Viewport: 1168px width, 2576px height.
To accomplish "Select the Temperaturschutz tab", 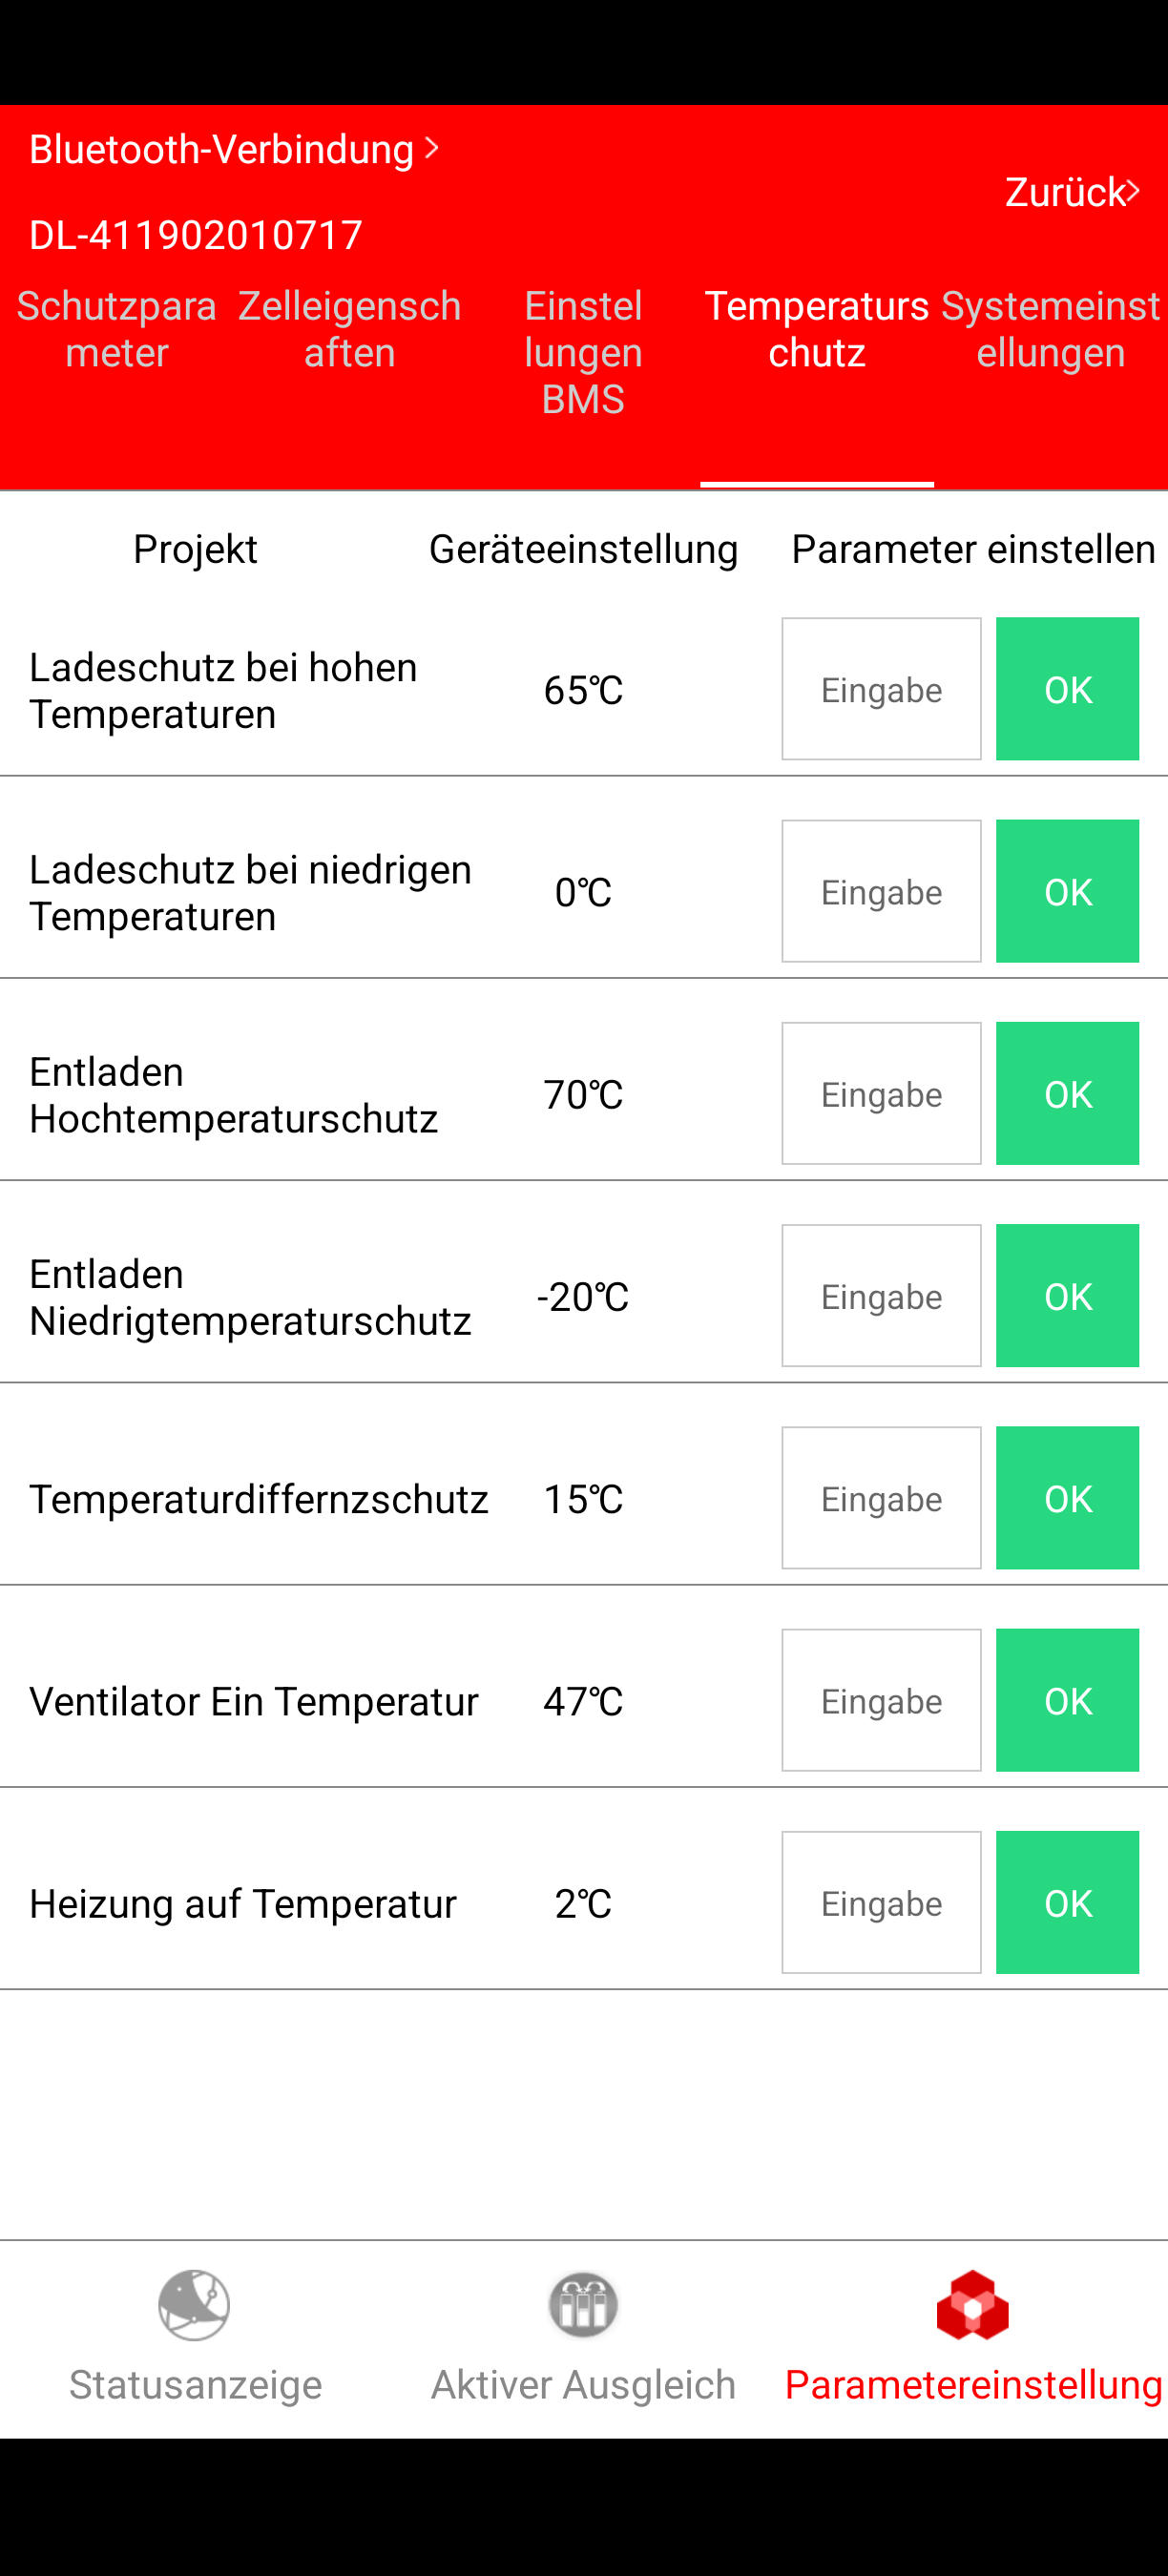I will click(x=817, y=330).
